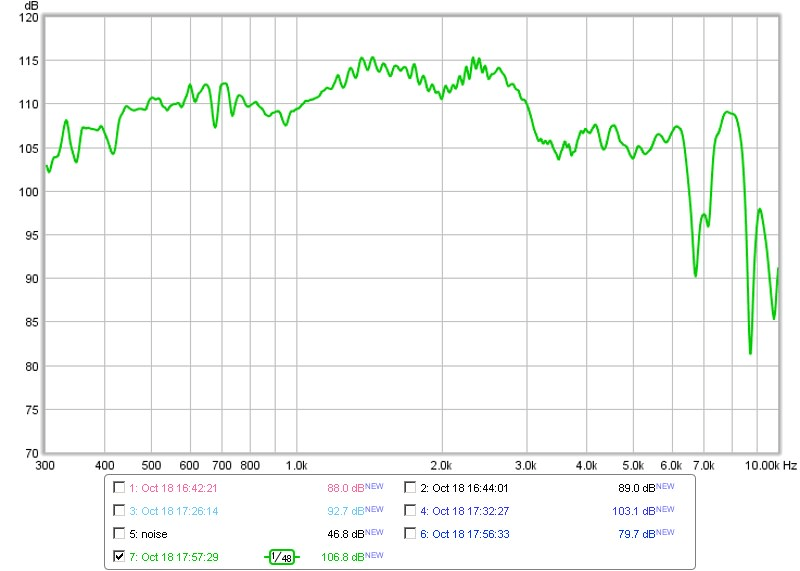Click the 2.0k frequency axis label
This screenshot has height=571, width=800.
[441, 465]
